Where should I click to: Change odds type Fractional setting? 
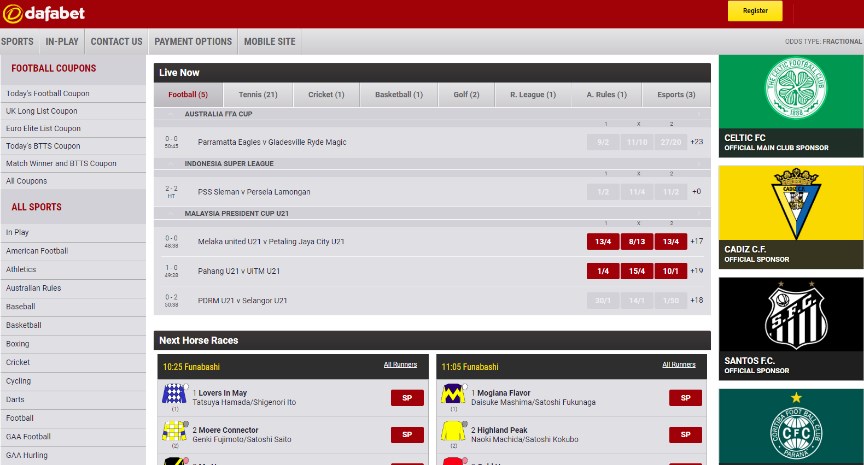(x=823, y=41)
